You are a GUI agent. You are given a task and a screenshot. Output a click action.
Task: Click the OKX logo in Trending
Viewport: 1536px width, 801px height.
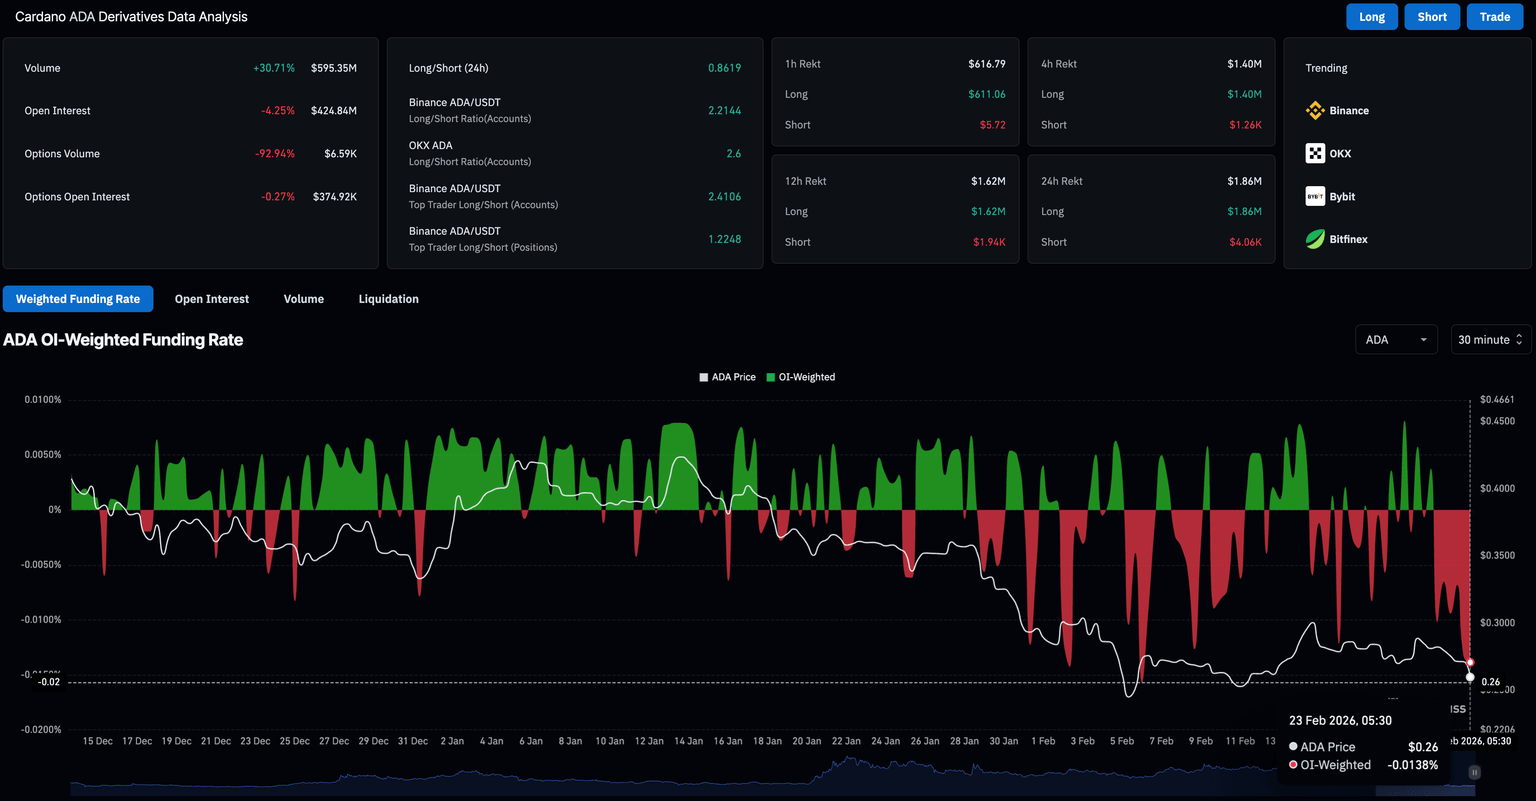click(1315, 154)
